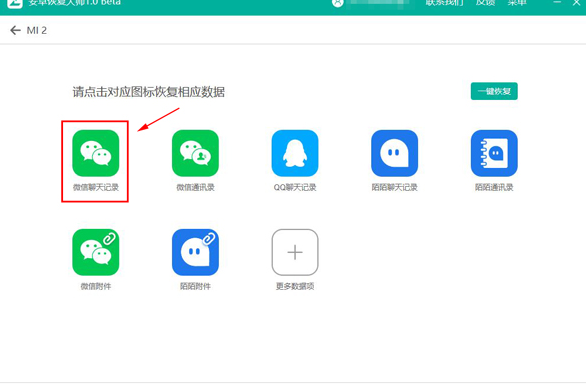Open WeChat contacts (微信通讯录) icon
This screenshot has height=386, width=586.
click(x=195, y=153)
